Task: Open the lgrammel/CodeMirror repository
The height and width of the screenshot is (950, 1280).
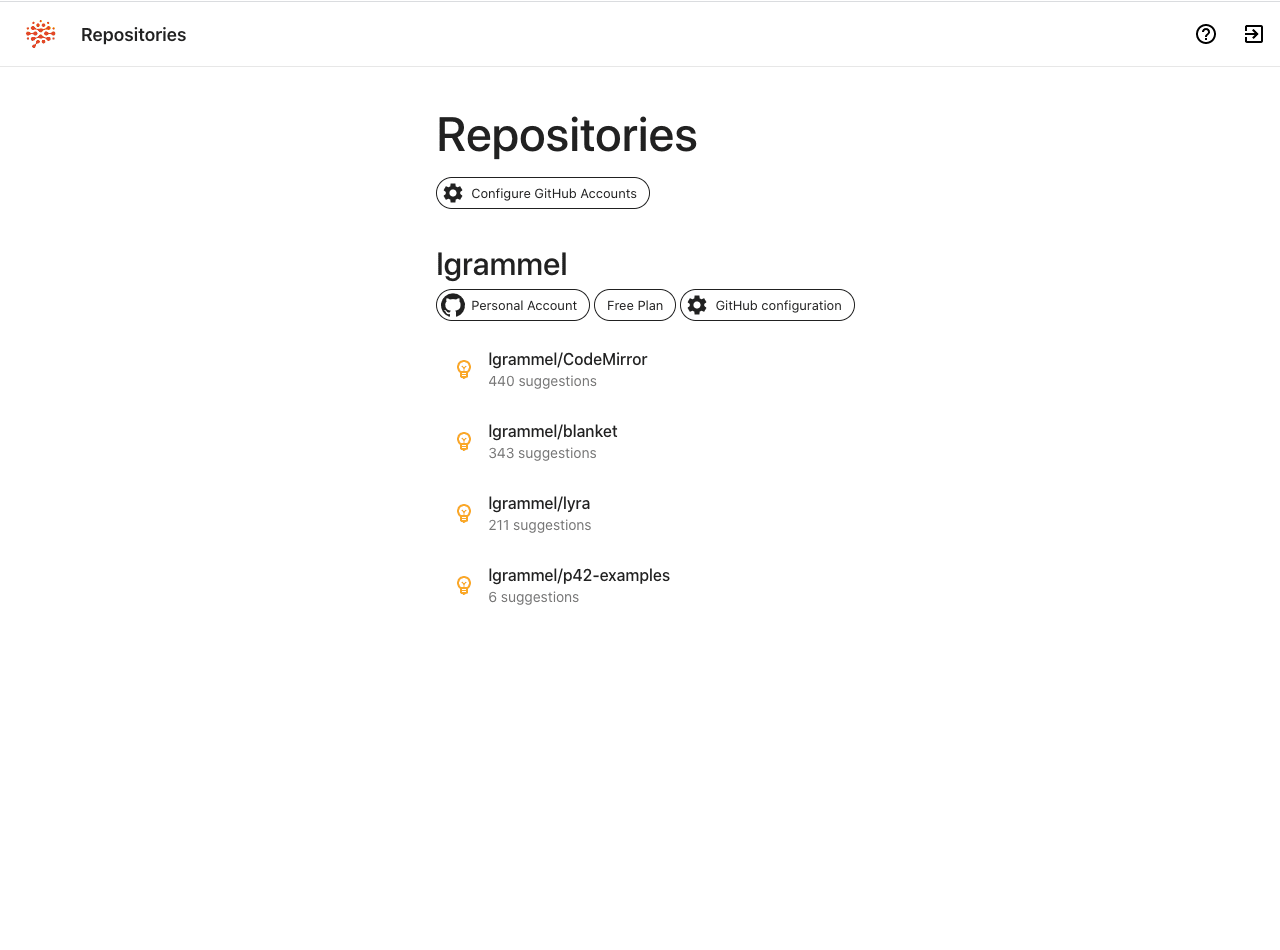Action: [x=568, y=359]
